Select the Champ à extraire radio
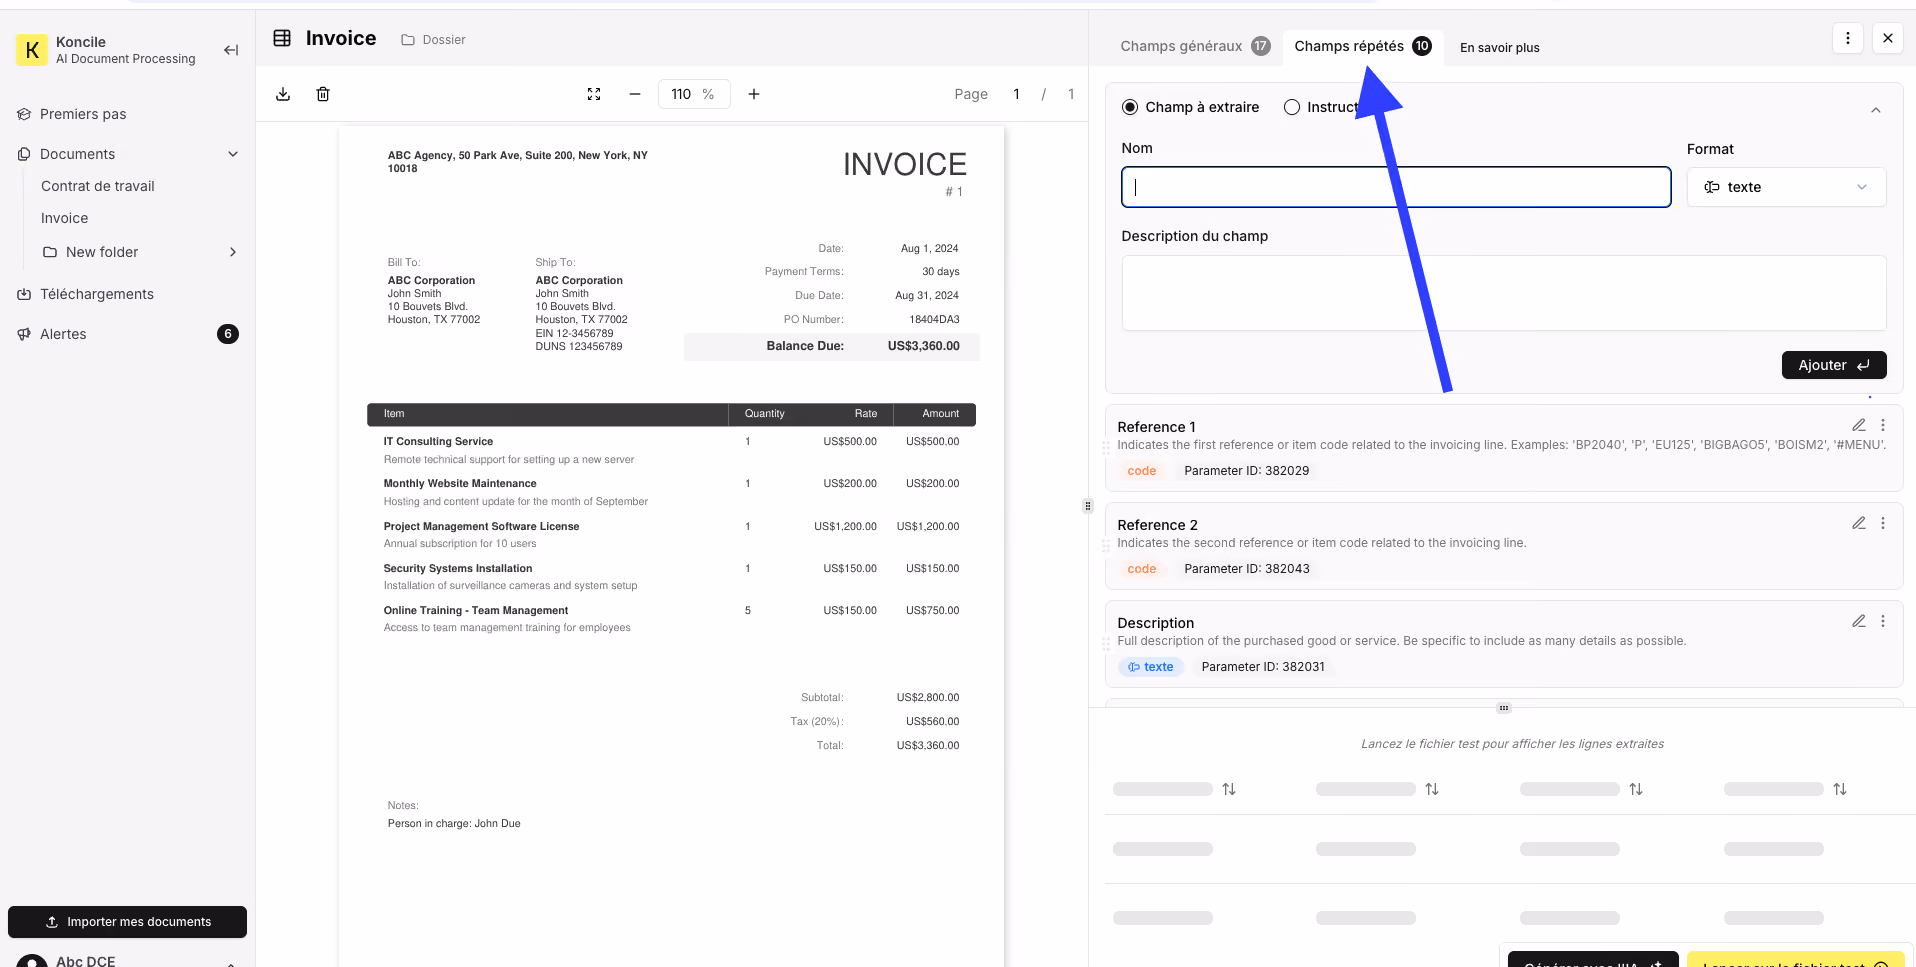Image resolution: width=1916 pixels, height=967 pixels. click(x=1130, y=107)
